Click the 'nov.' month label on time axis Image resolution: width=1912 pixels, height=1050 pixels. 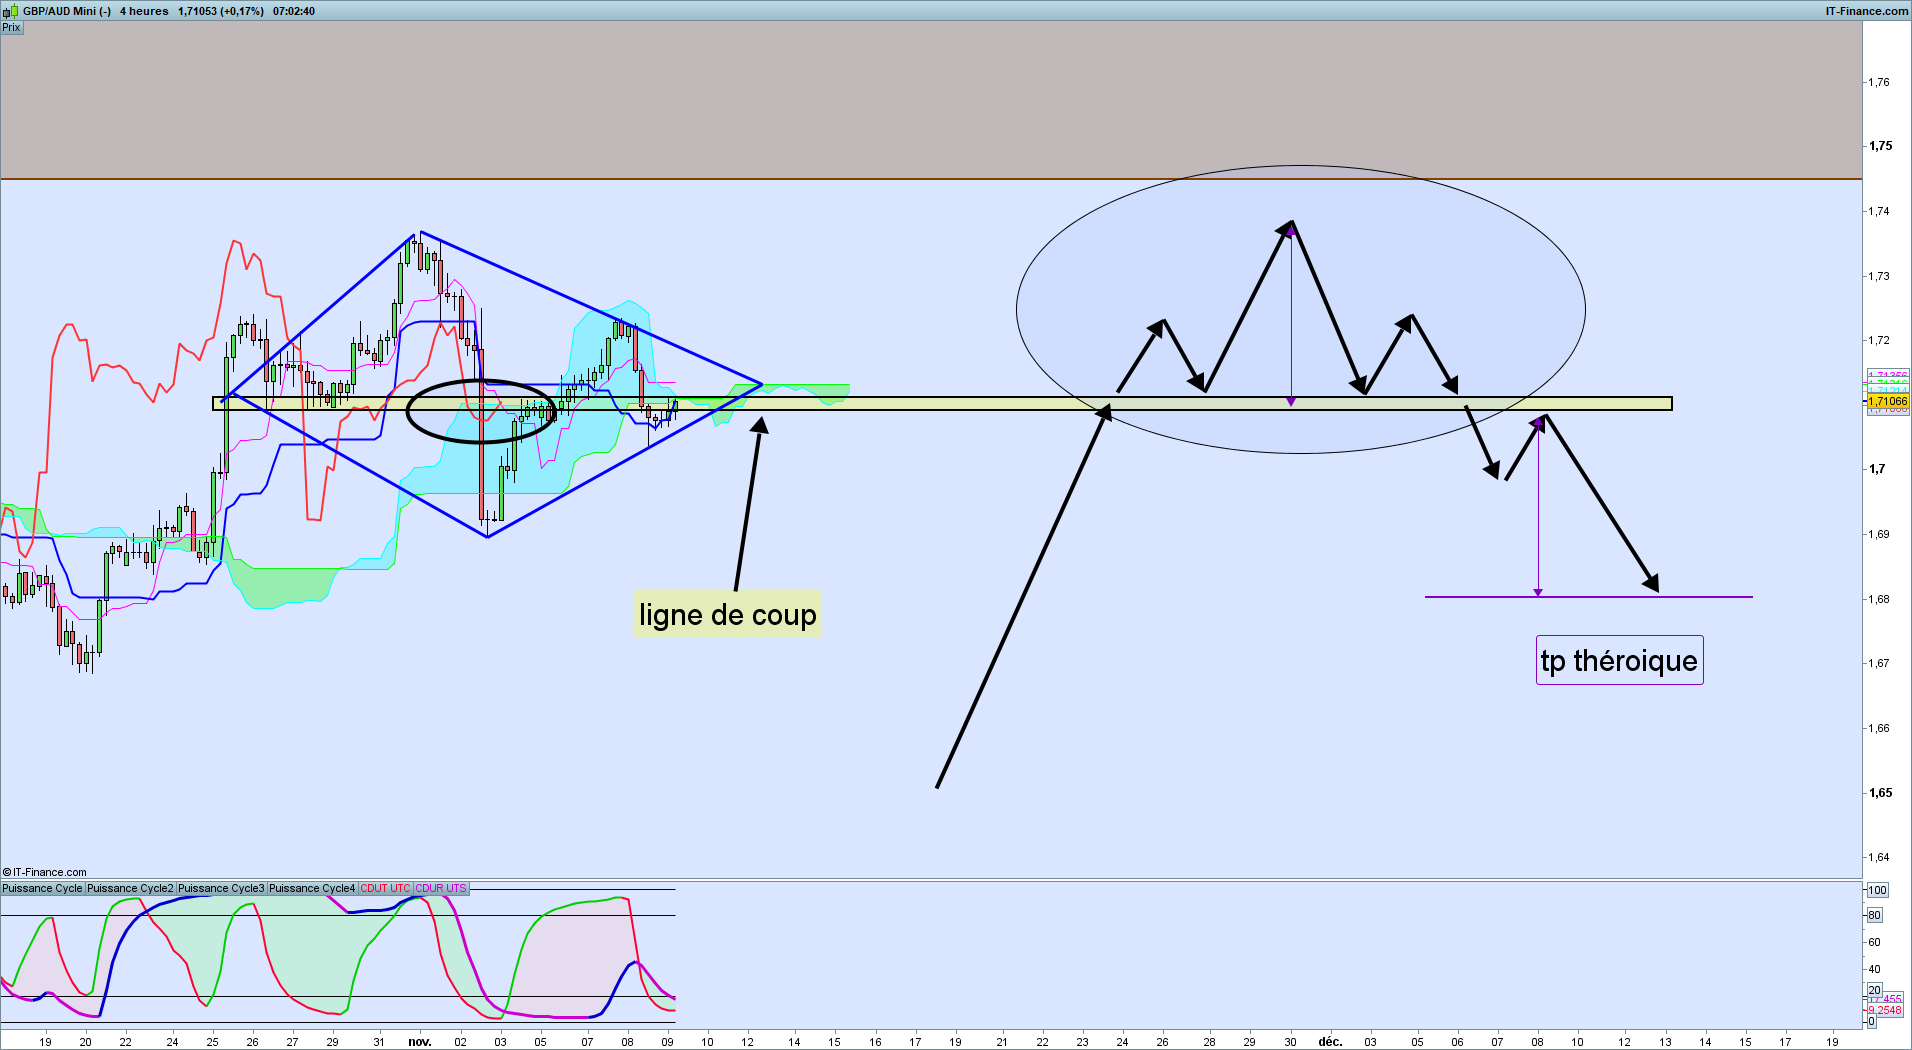tap(420, 1042)
